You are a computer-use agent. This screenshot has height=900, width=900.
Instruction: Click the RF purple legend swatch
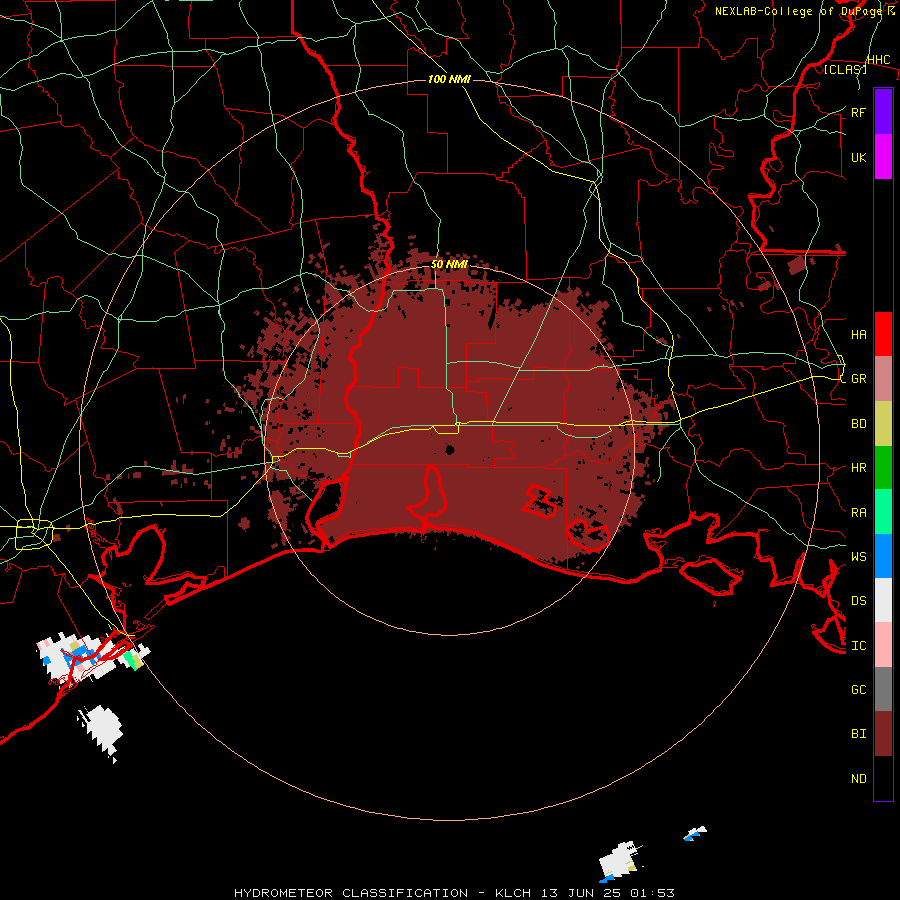(883, 112)
